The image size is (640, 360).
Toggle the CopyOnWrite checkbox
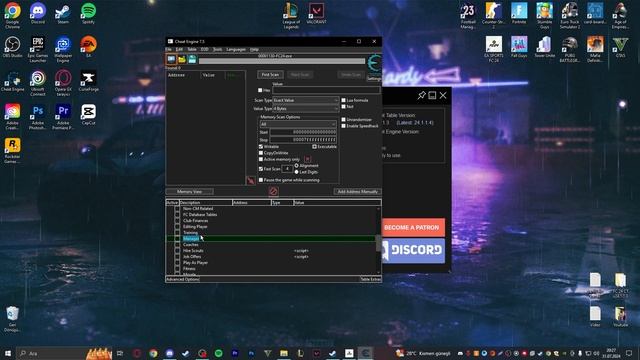coord(261,153)
